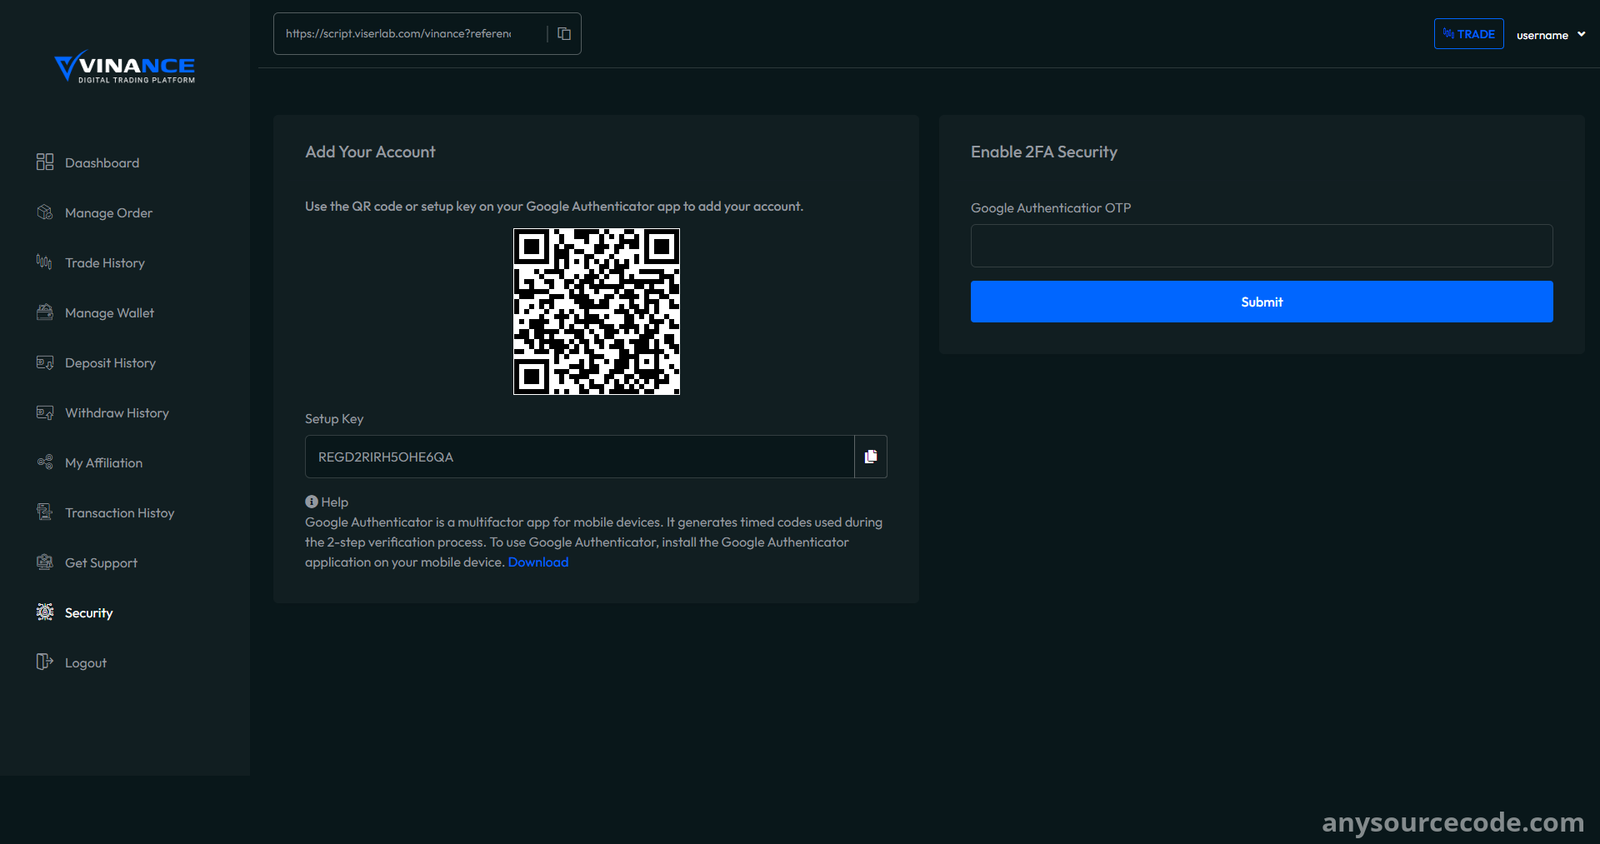This screenshot has height=844, width=1600.
Task: Open Manage Wallet page
Action: [x=110, y=313]
